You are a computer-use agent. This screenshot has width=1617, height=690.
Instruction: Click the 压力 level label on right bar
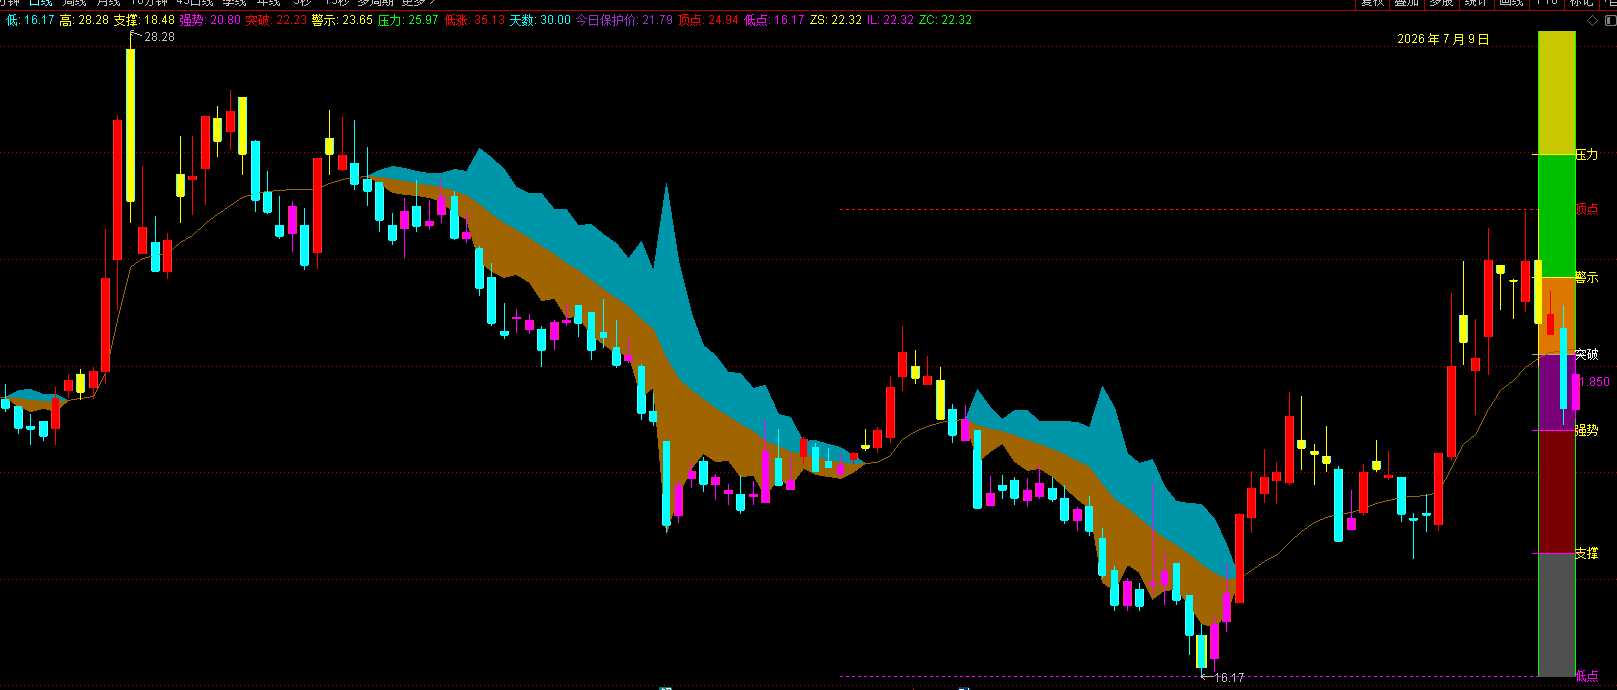click(1587, 155)
